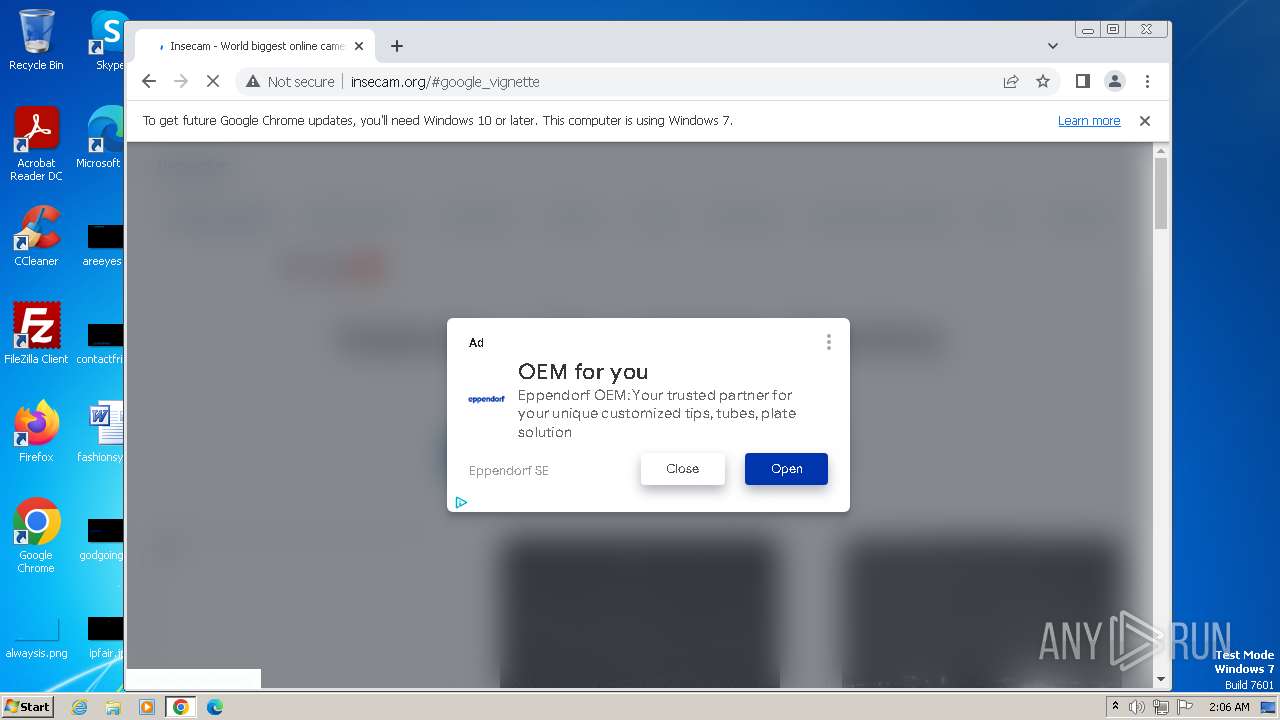Stop loading the page
Viewport: 1280px width, 720px height.
tap(213, 82)
